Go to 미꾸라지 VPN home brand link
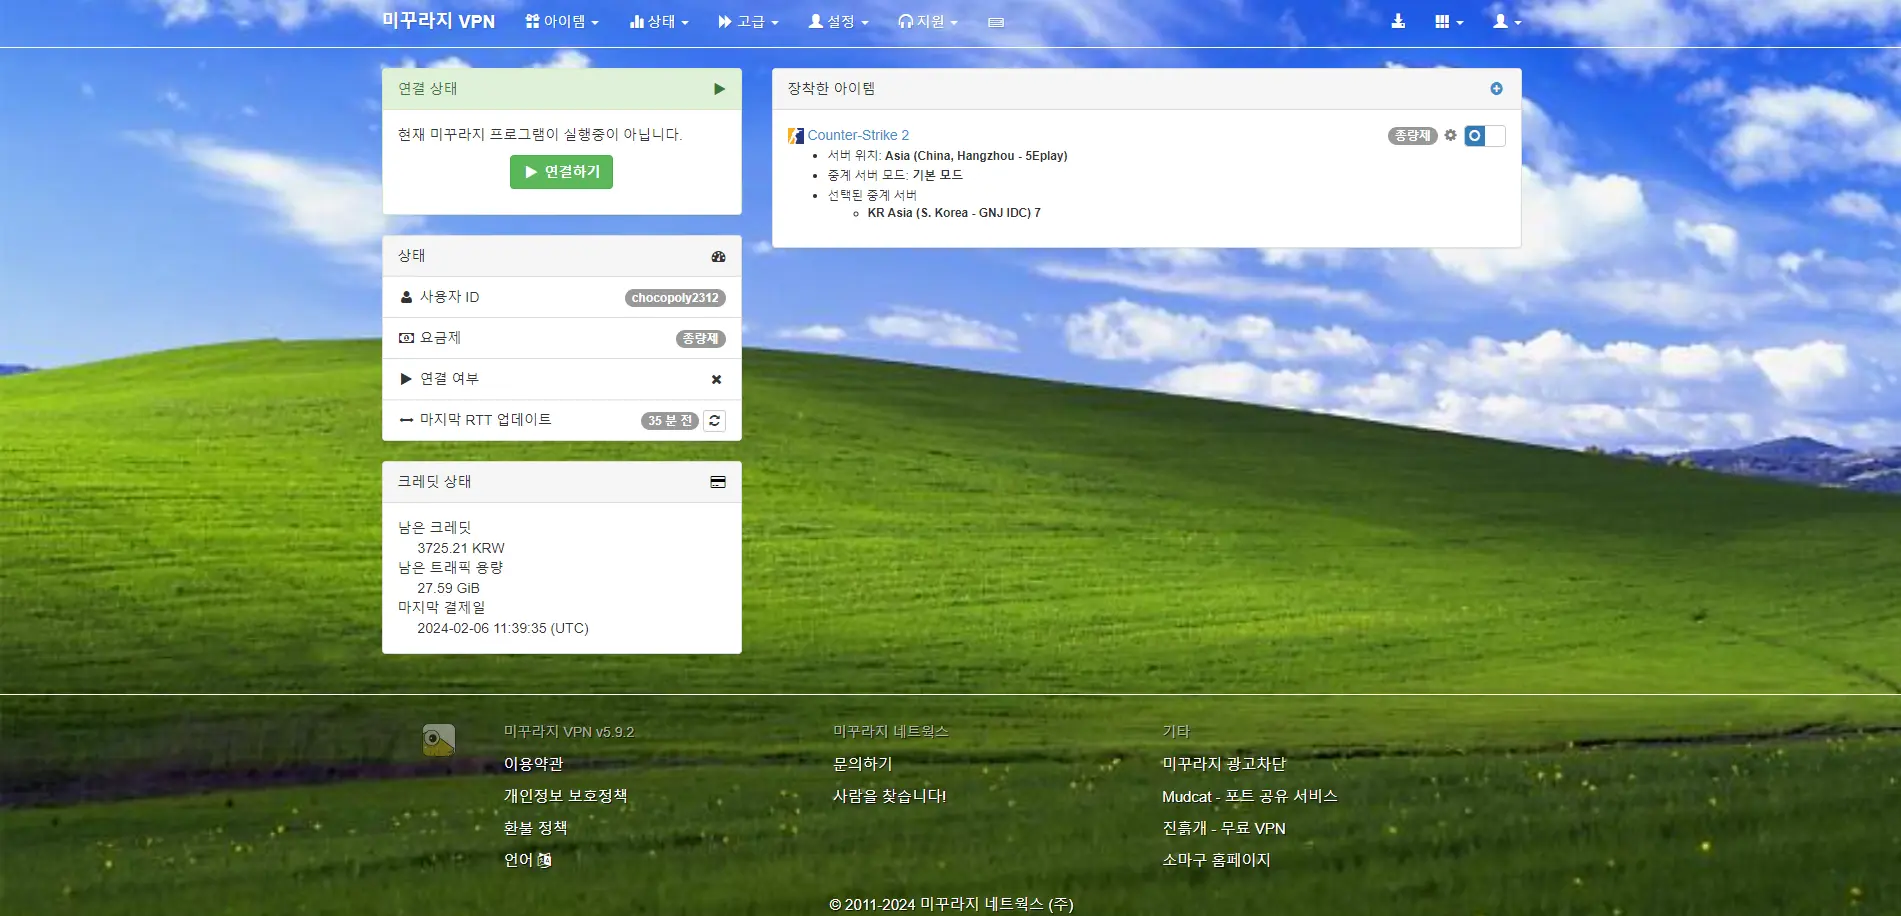The image size is (1901, 916). tap(438, 21)
